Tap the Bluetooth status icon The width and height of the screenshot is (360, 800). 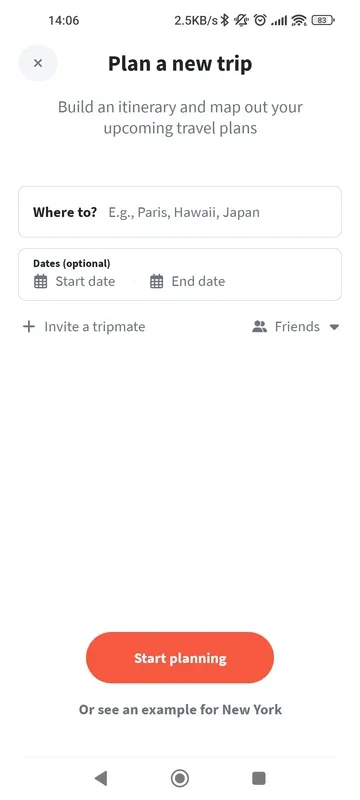tap(224, 20)
